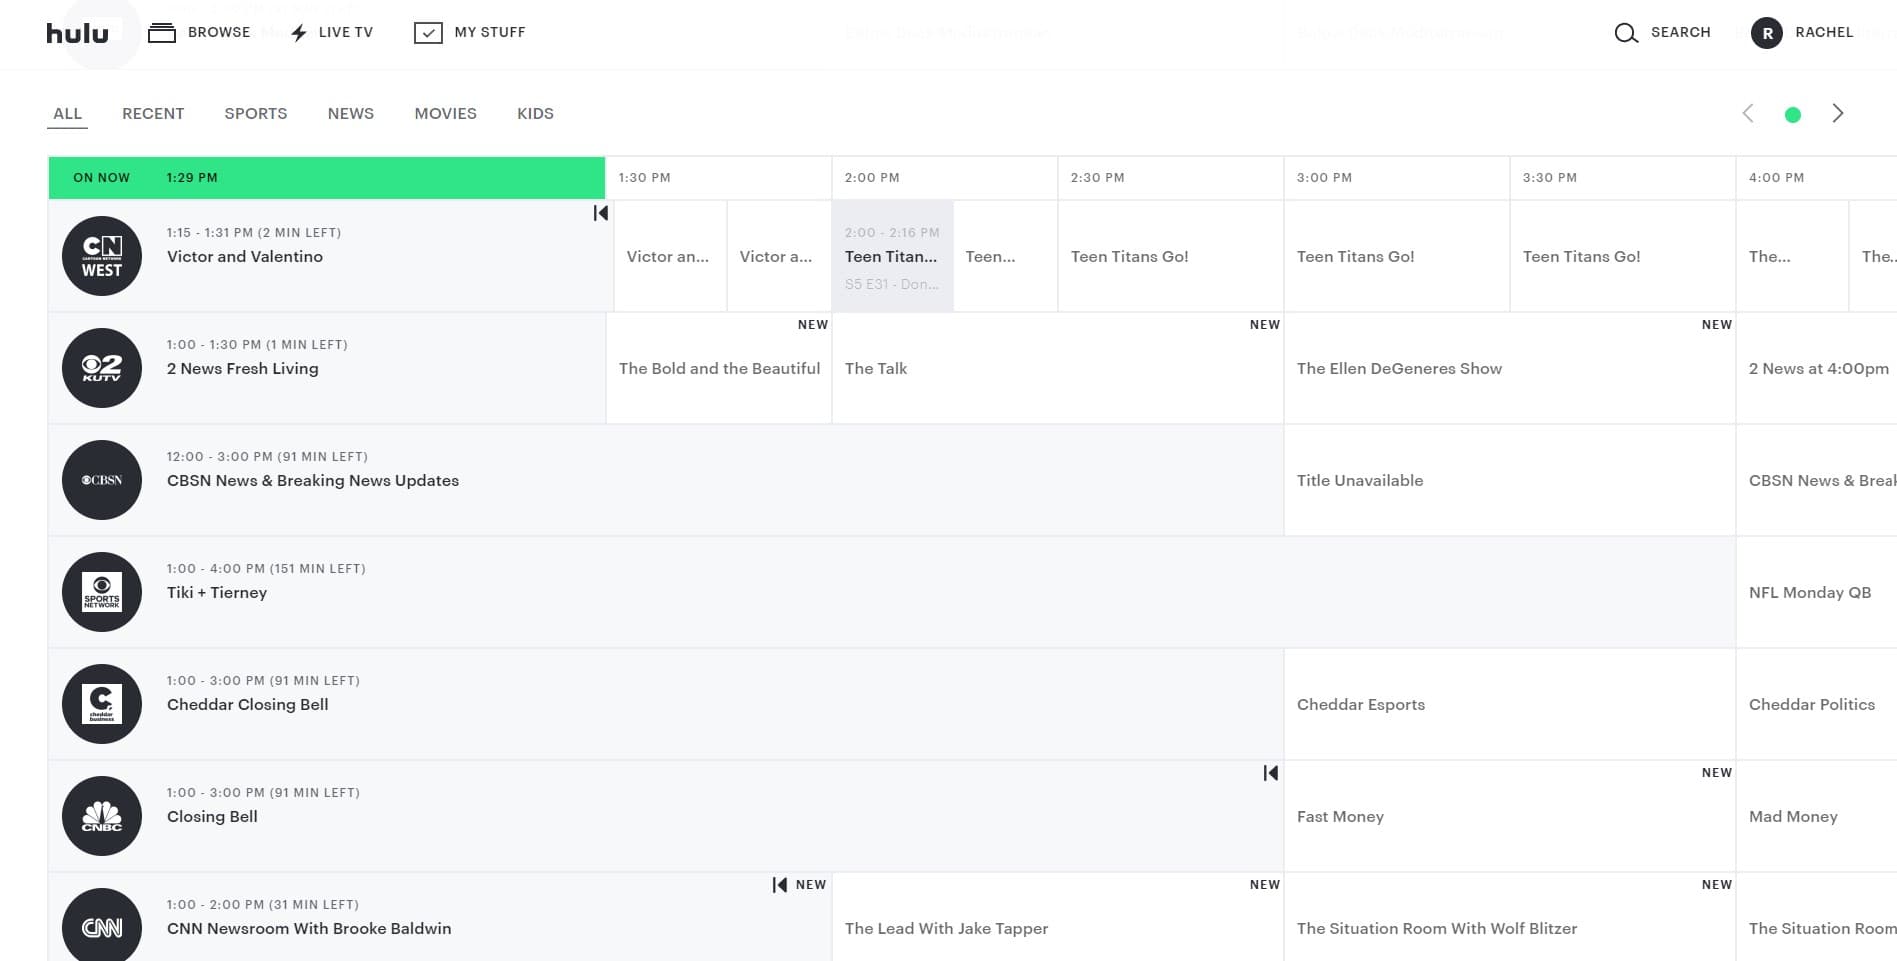Click the ON NOW green header
The width and height of the screenshot is (1897, 961).
tap(327, 178)
